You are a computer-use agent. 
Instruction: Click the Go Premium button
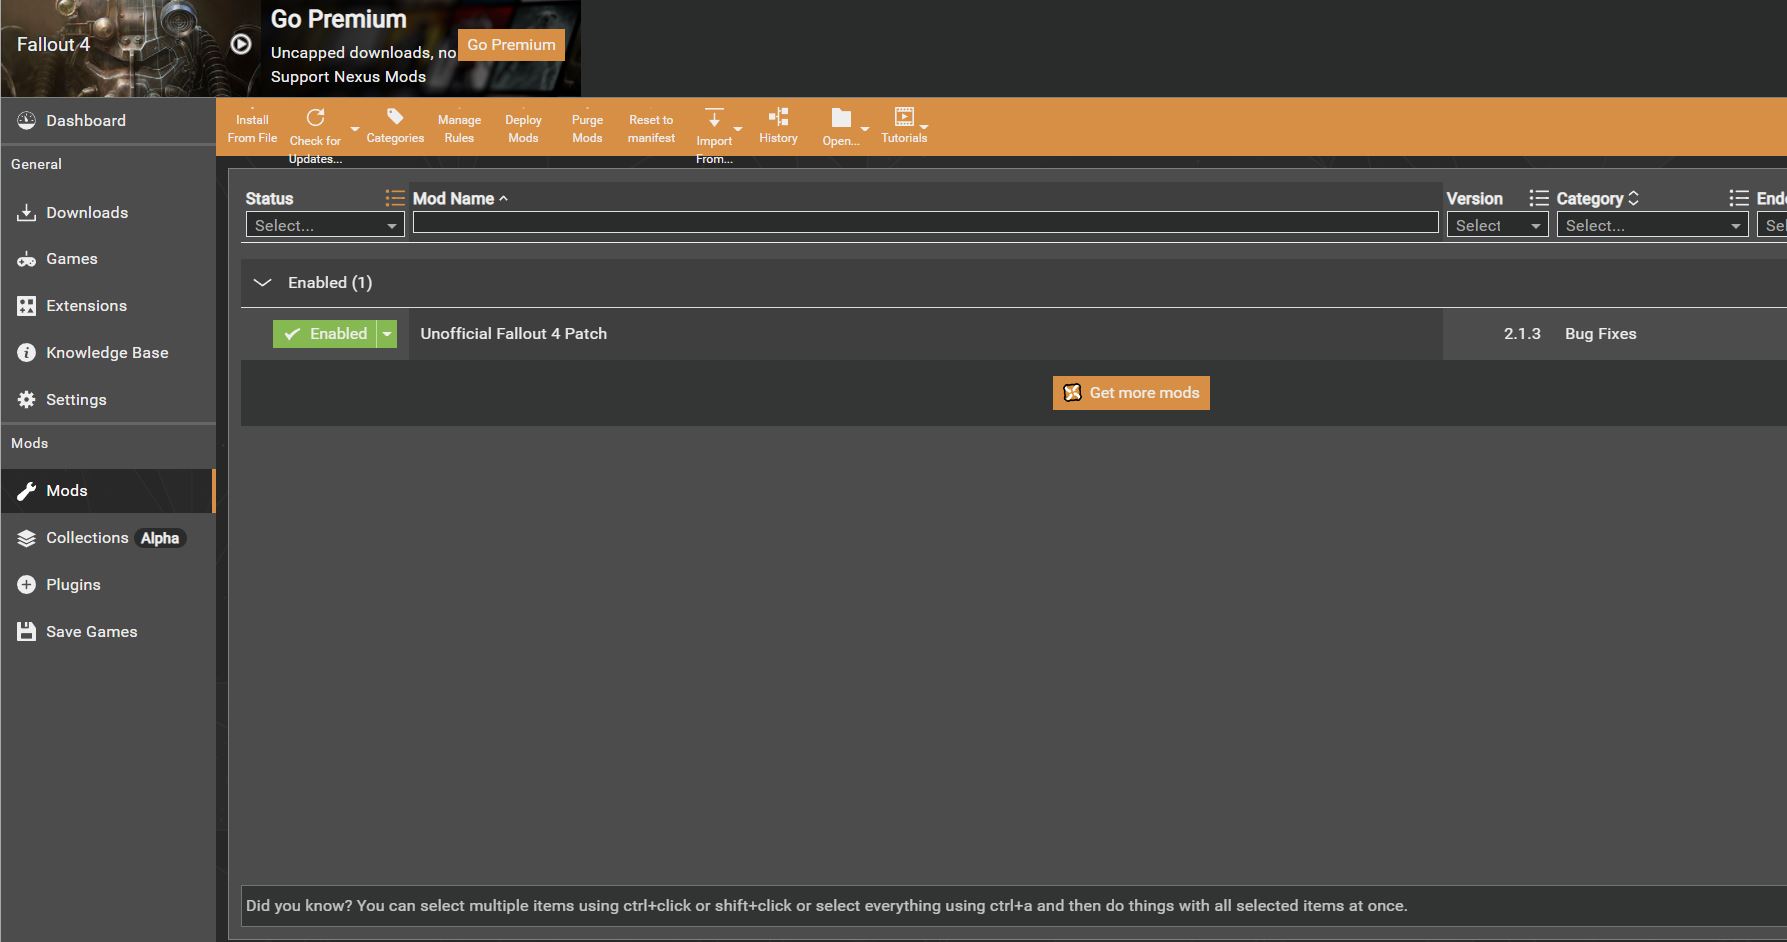511,45
